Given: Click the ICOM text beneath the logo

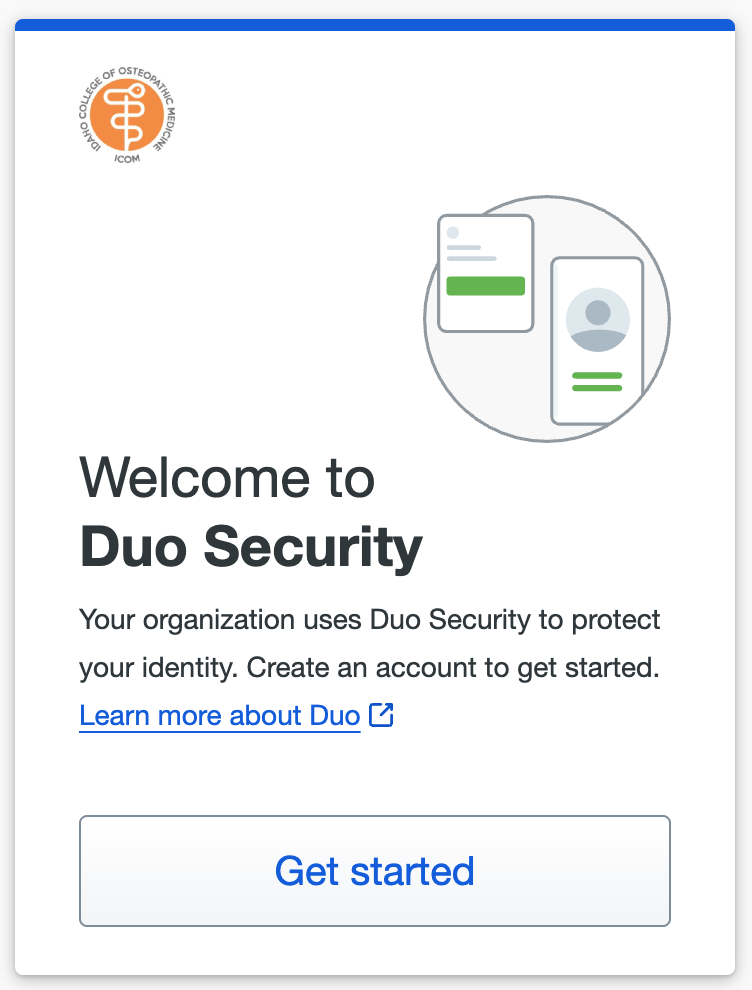Looking at the screenshot, I should [127, 158].
